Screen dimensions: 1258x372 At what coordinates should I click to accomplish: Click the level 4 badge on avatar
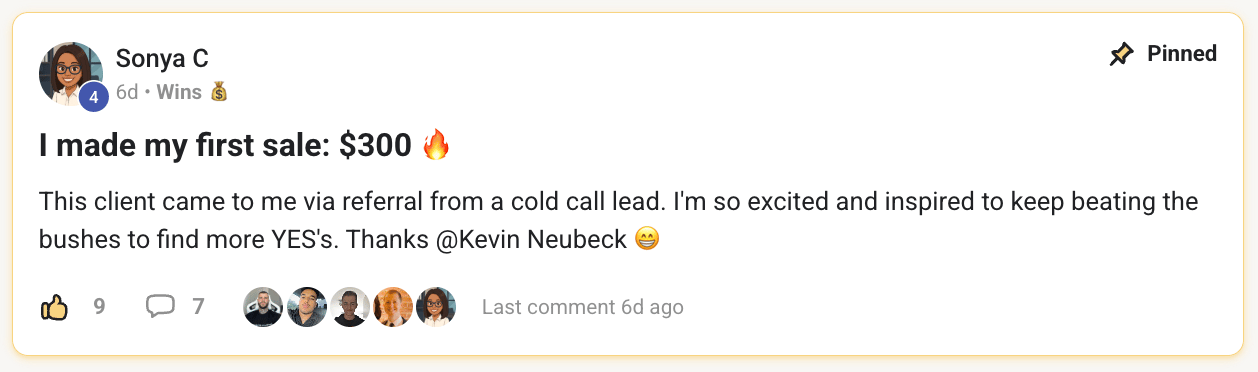(94, 96)
